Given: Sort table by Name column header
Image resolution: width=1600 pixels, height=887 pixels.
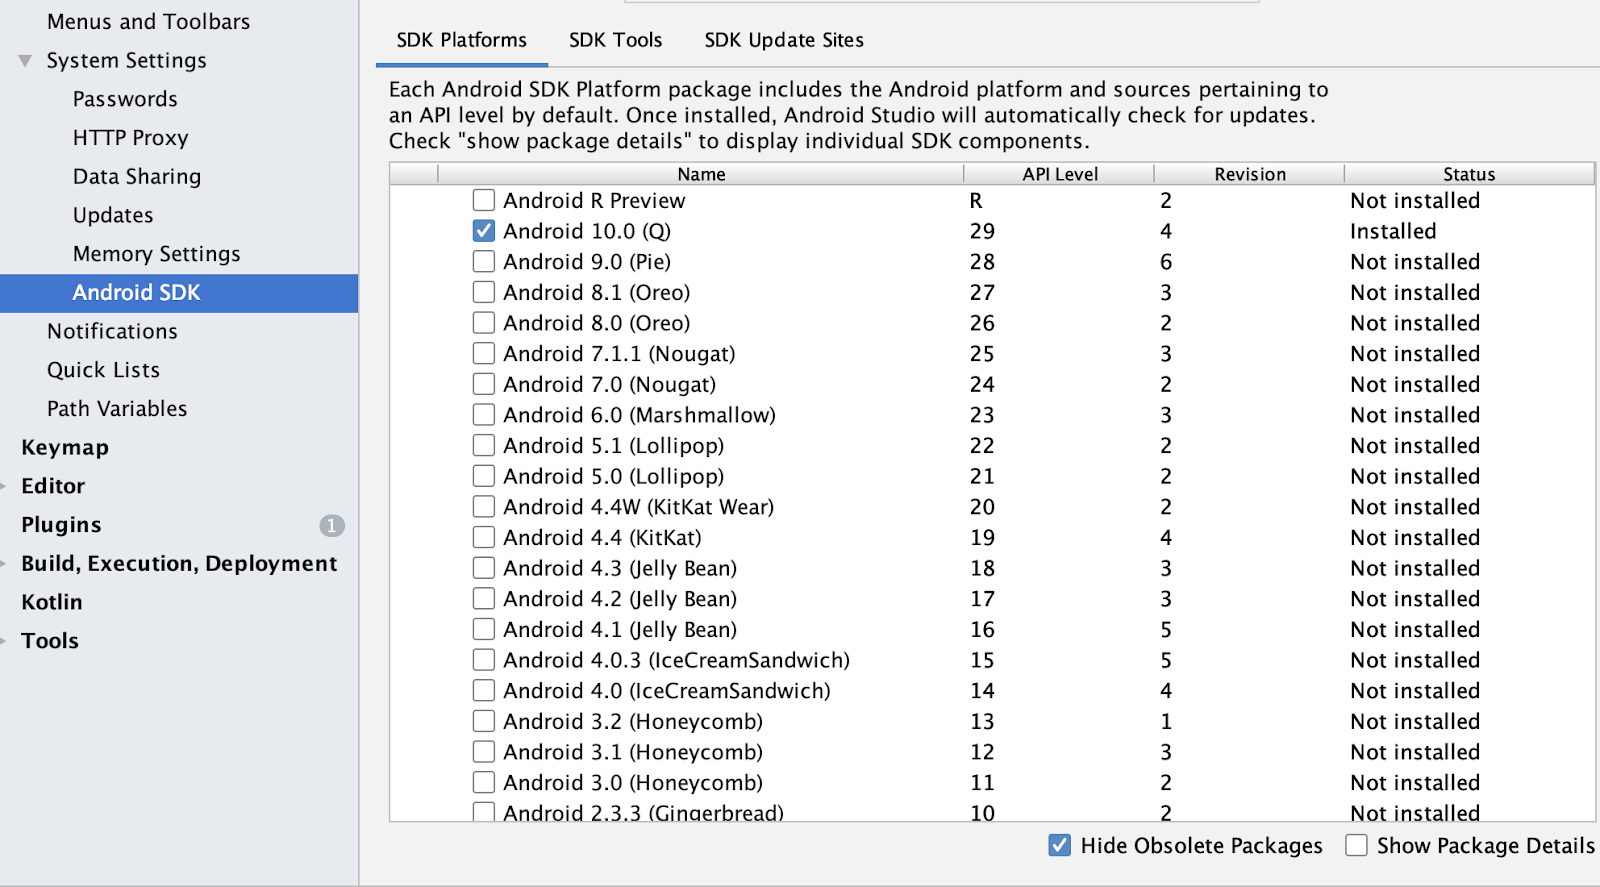Looking at the screenshot, I should pyautogui.click(x=701, y=174).
